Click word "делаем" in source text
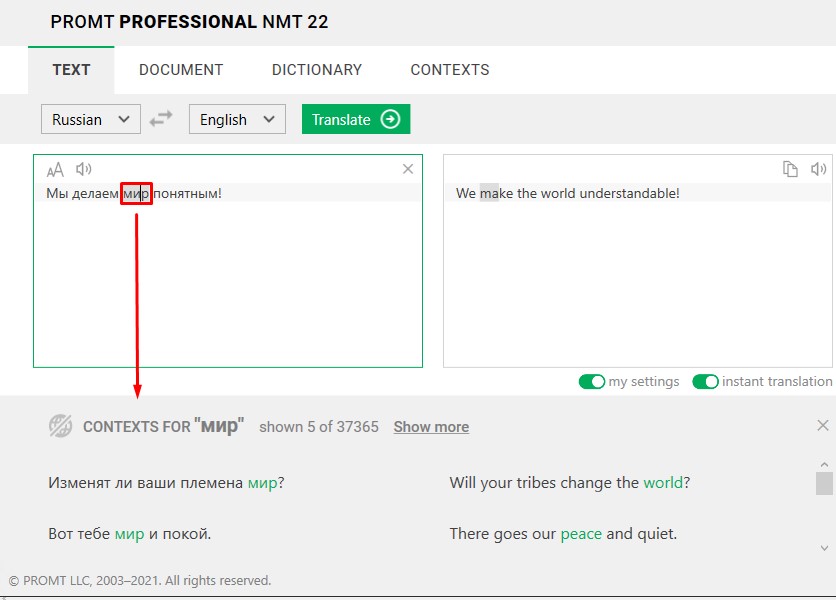 95,193
